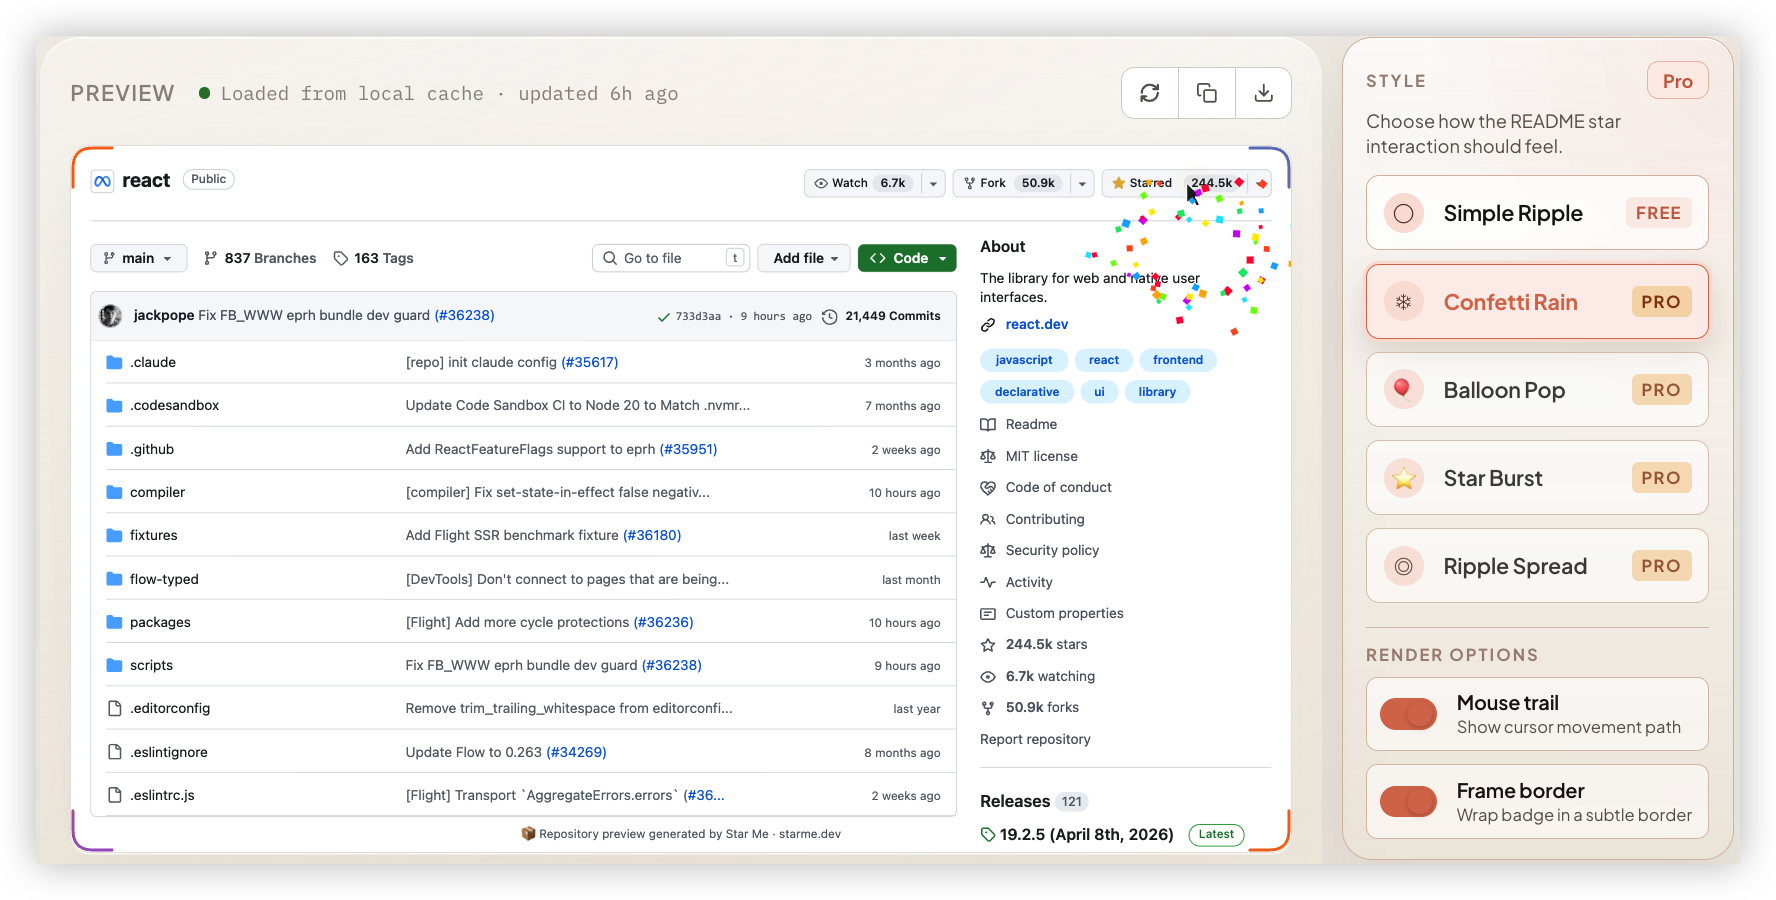Screen dimensions: 1776x900
Task: Open the #36238 link in commit header
Action: pos(464,315)
